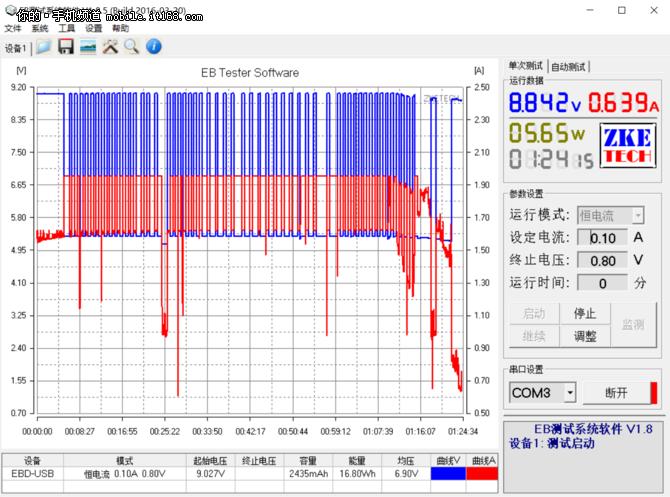This screenshot has width=670, height=497.
Task: Export the chart image via picture icon
Action: coord(88,47)
